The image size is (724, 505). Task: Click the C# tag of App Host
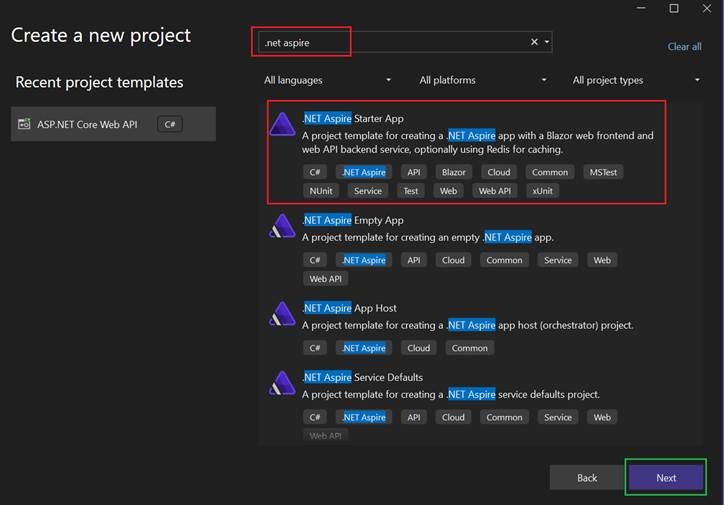[x=315, y=348]
